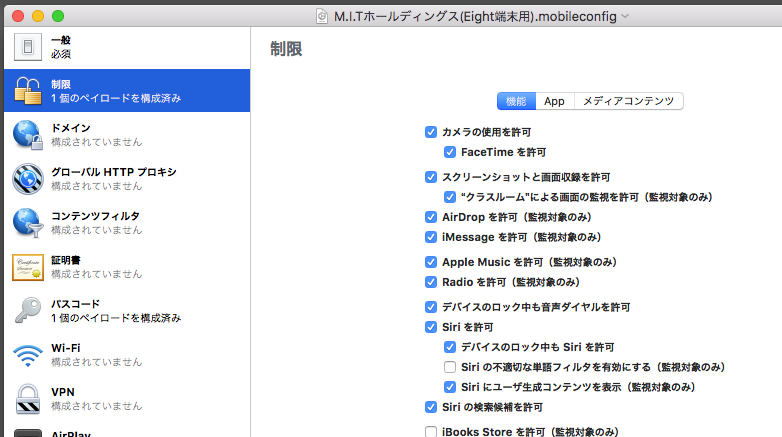Screen dimensions: 782x437
Task: Toggle スクリーンショットと画面収録を許可 checkbox
Action: (x=431, y=177)
